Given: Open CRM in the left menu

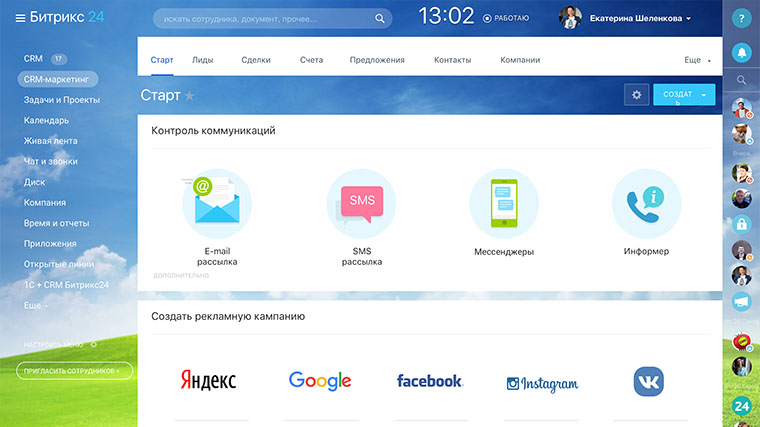Looking at the screenshot, I should pyautogui.click(x=33, y=59).
